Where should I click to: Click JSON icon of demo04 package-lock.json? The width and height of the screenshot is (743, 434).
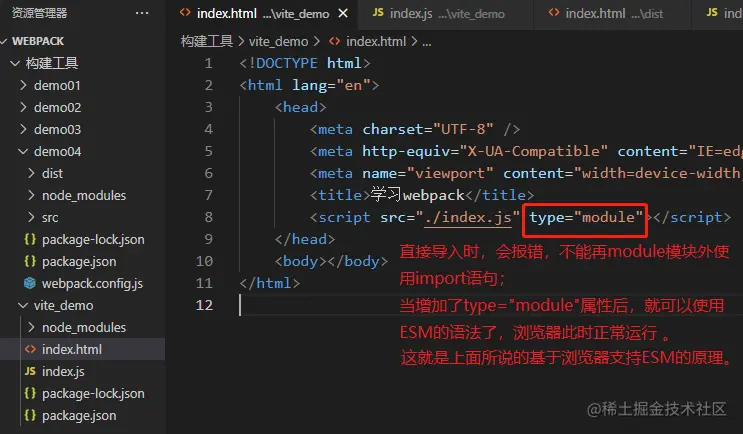pyautogui.click(x=30, y=239)
